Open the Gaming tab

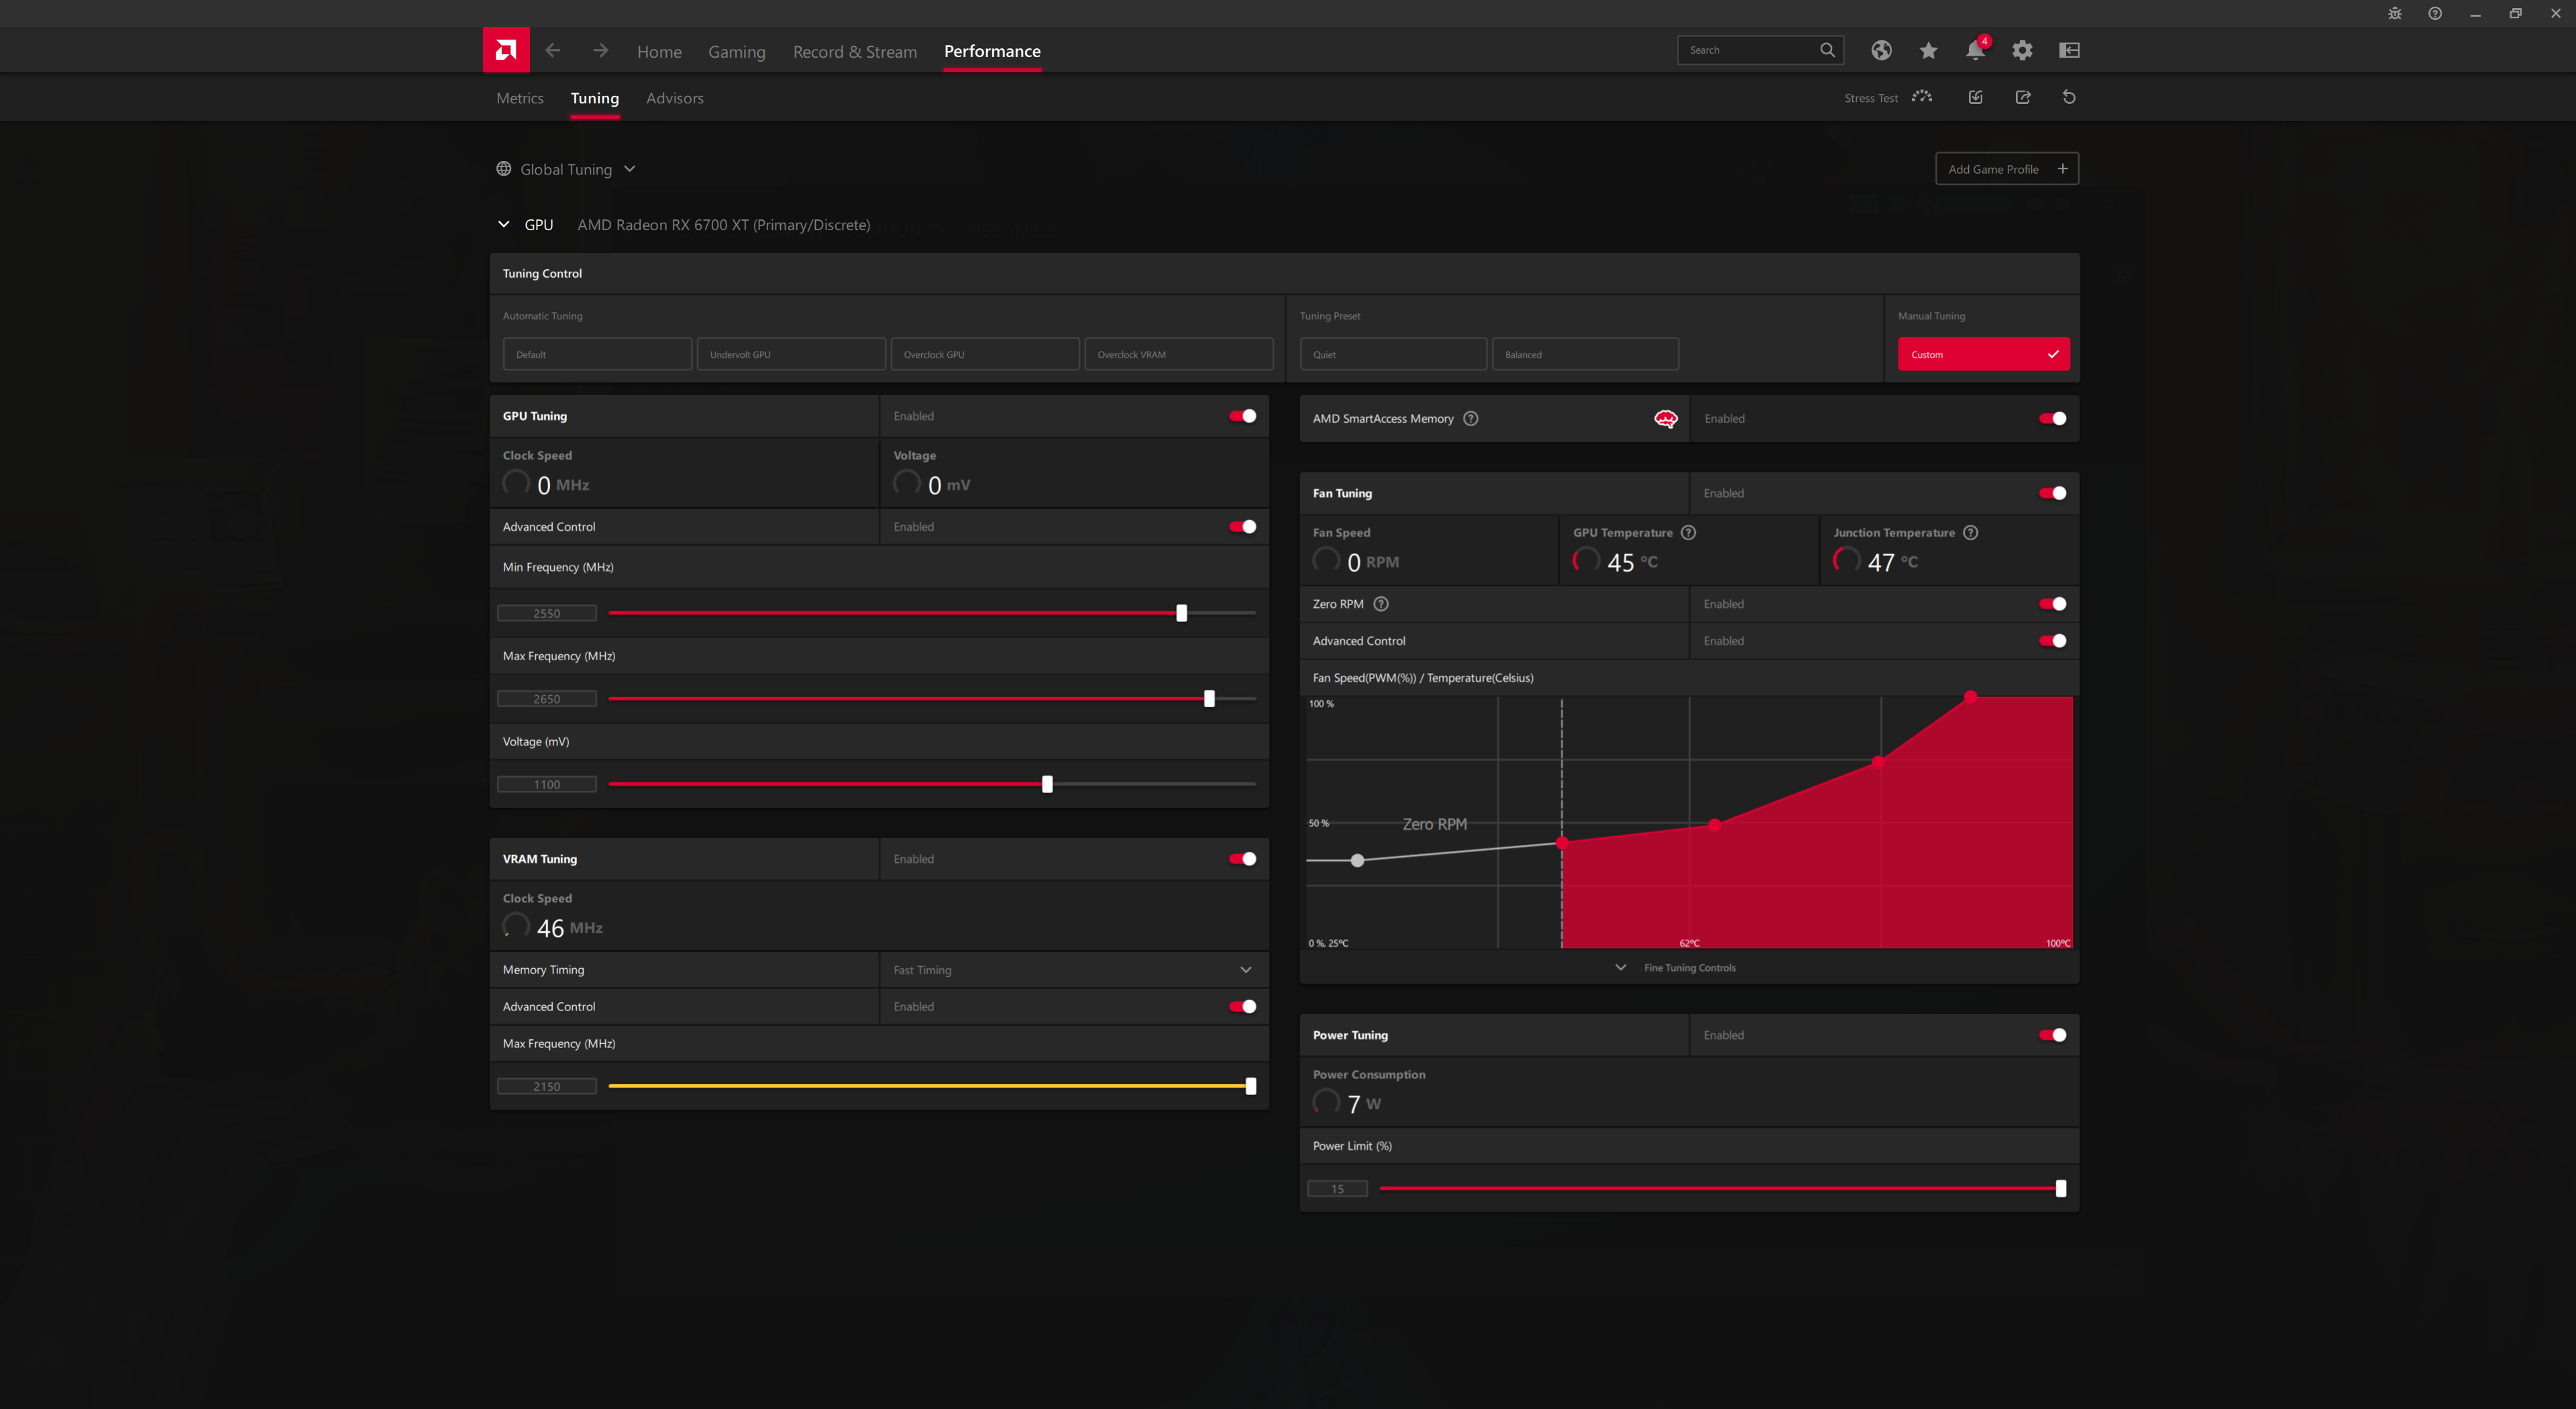[736, 51]
